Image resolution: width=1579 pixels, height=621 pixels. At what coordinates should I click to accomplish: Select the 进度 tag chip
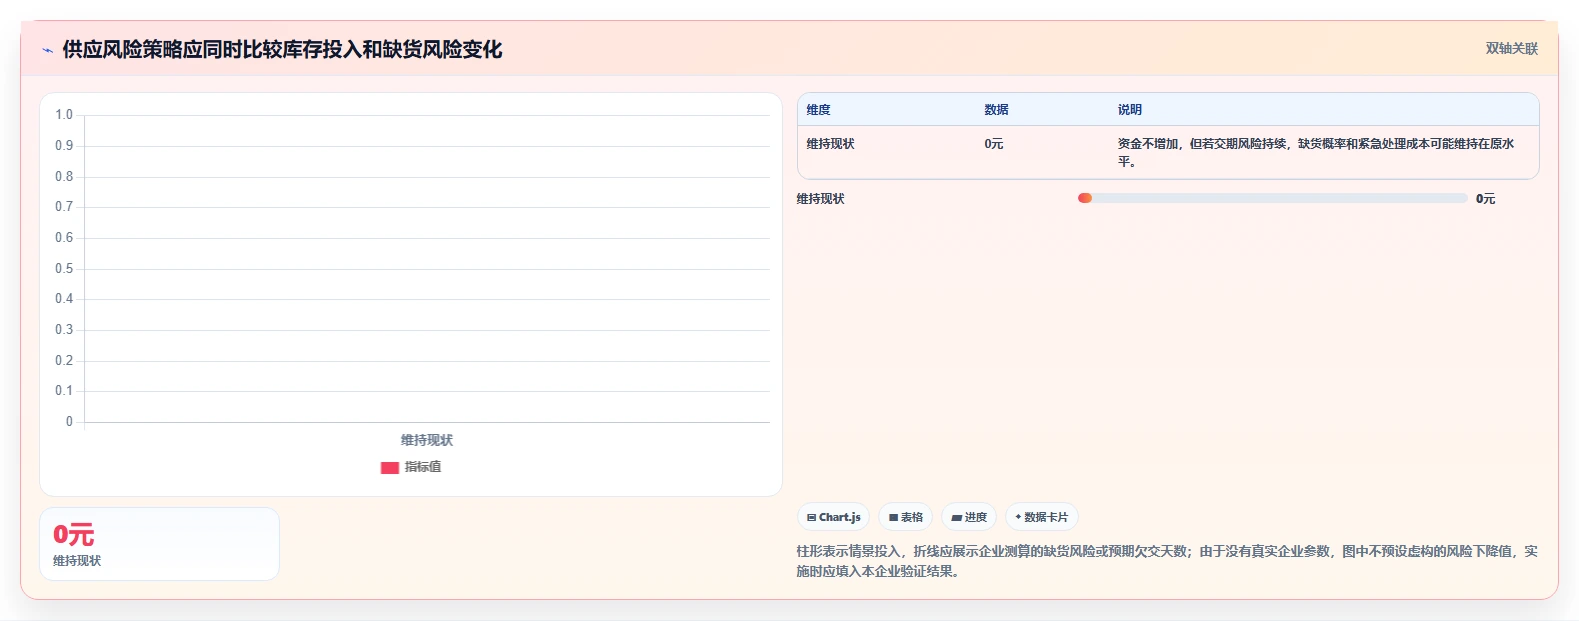969,517
